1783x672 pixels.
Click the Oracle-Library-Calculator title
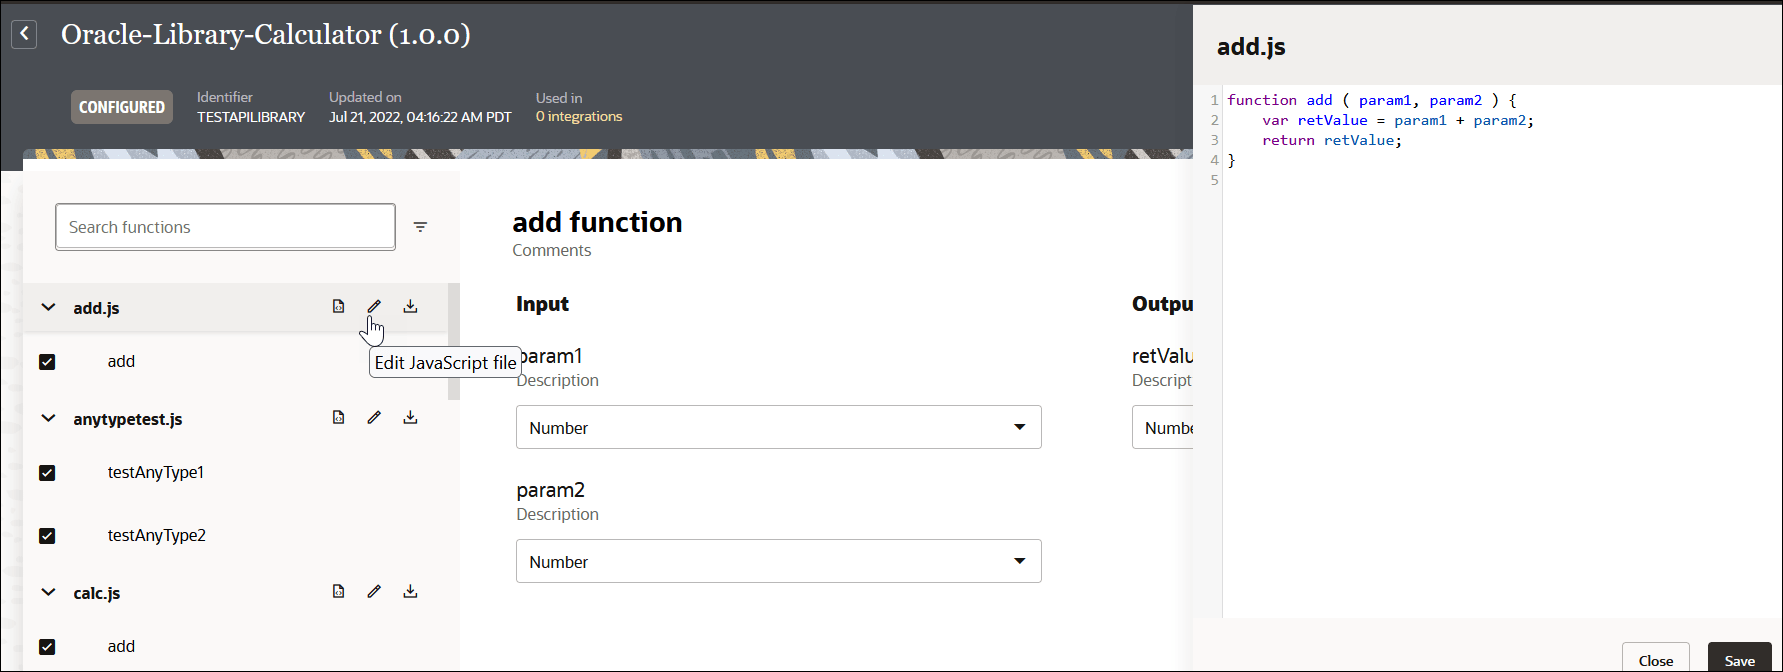(266, 34)
